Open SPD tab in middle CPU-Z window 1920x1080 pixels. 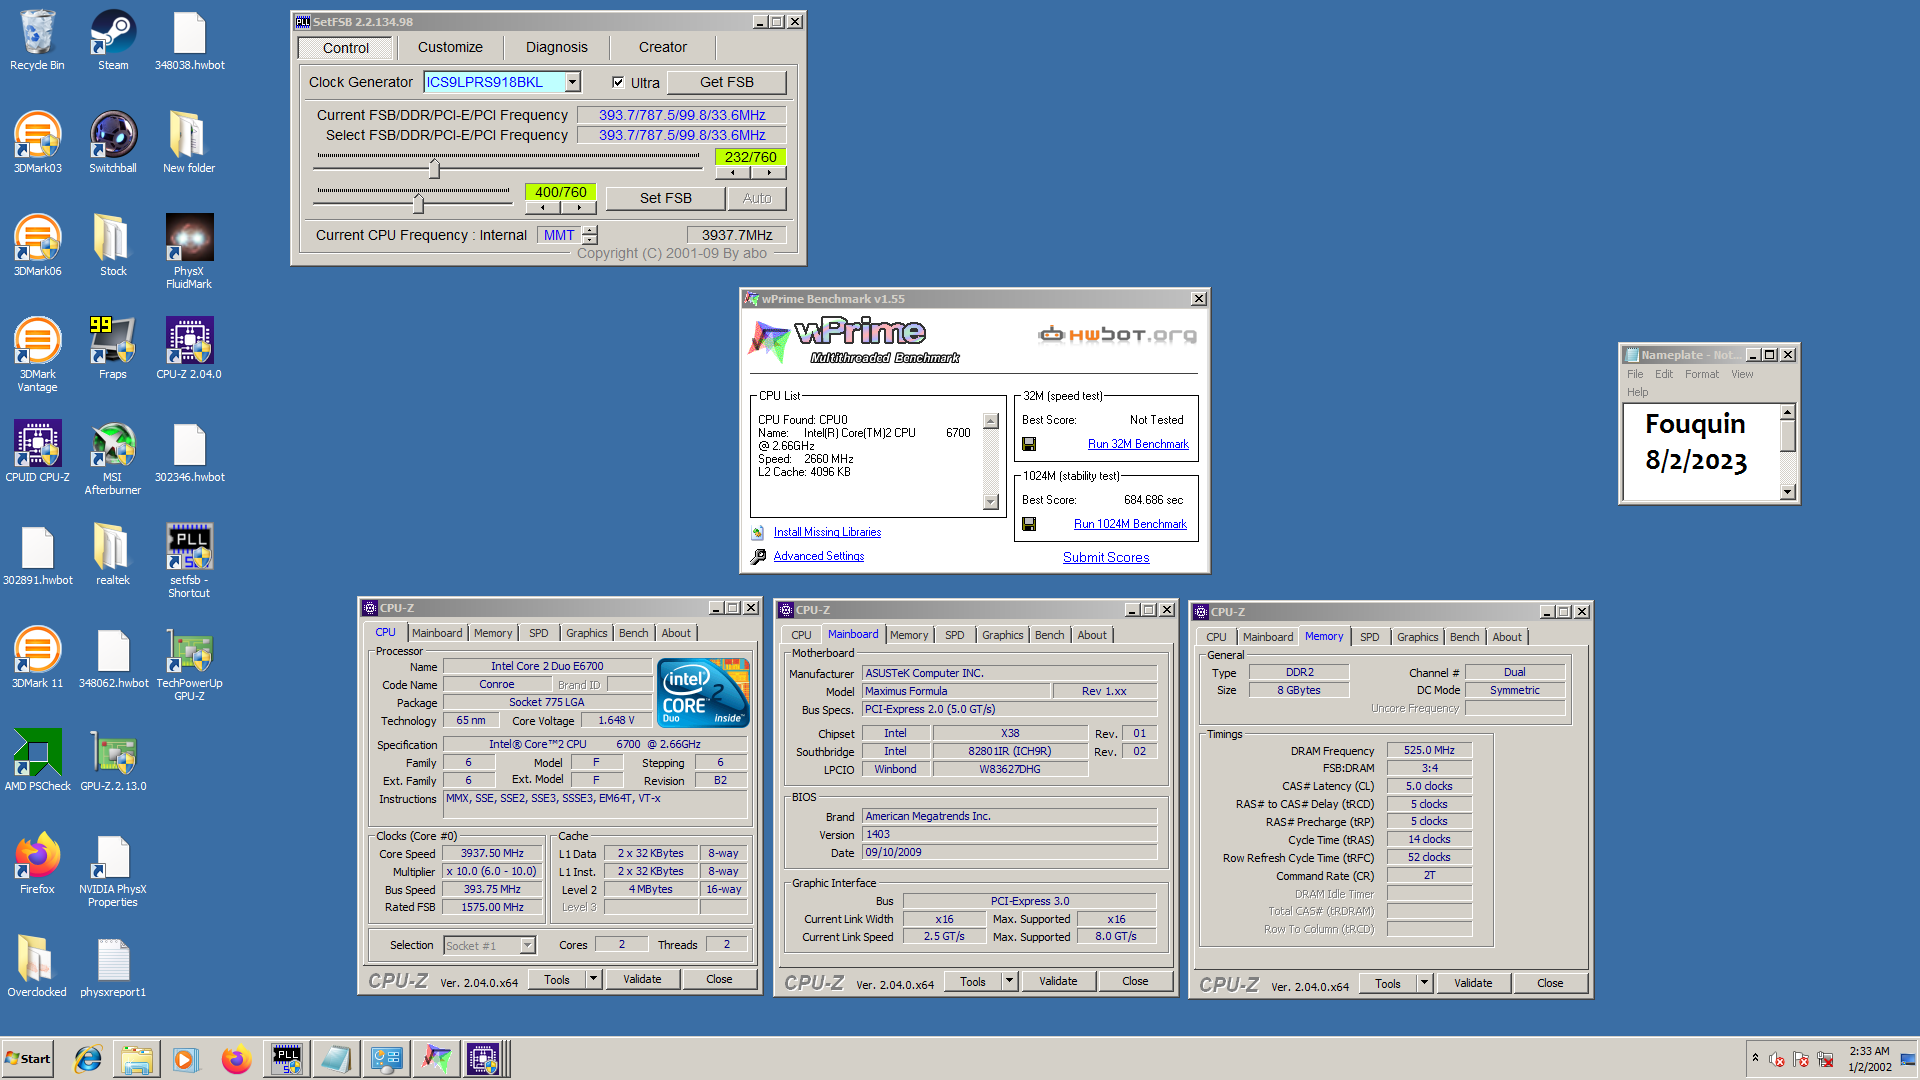pyautogui.click(x=955, y=635)
